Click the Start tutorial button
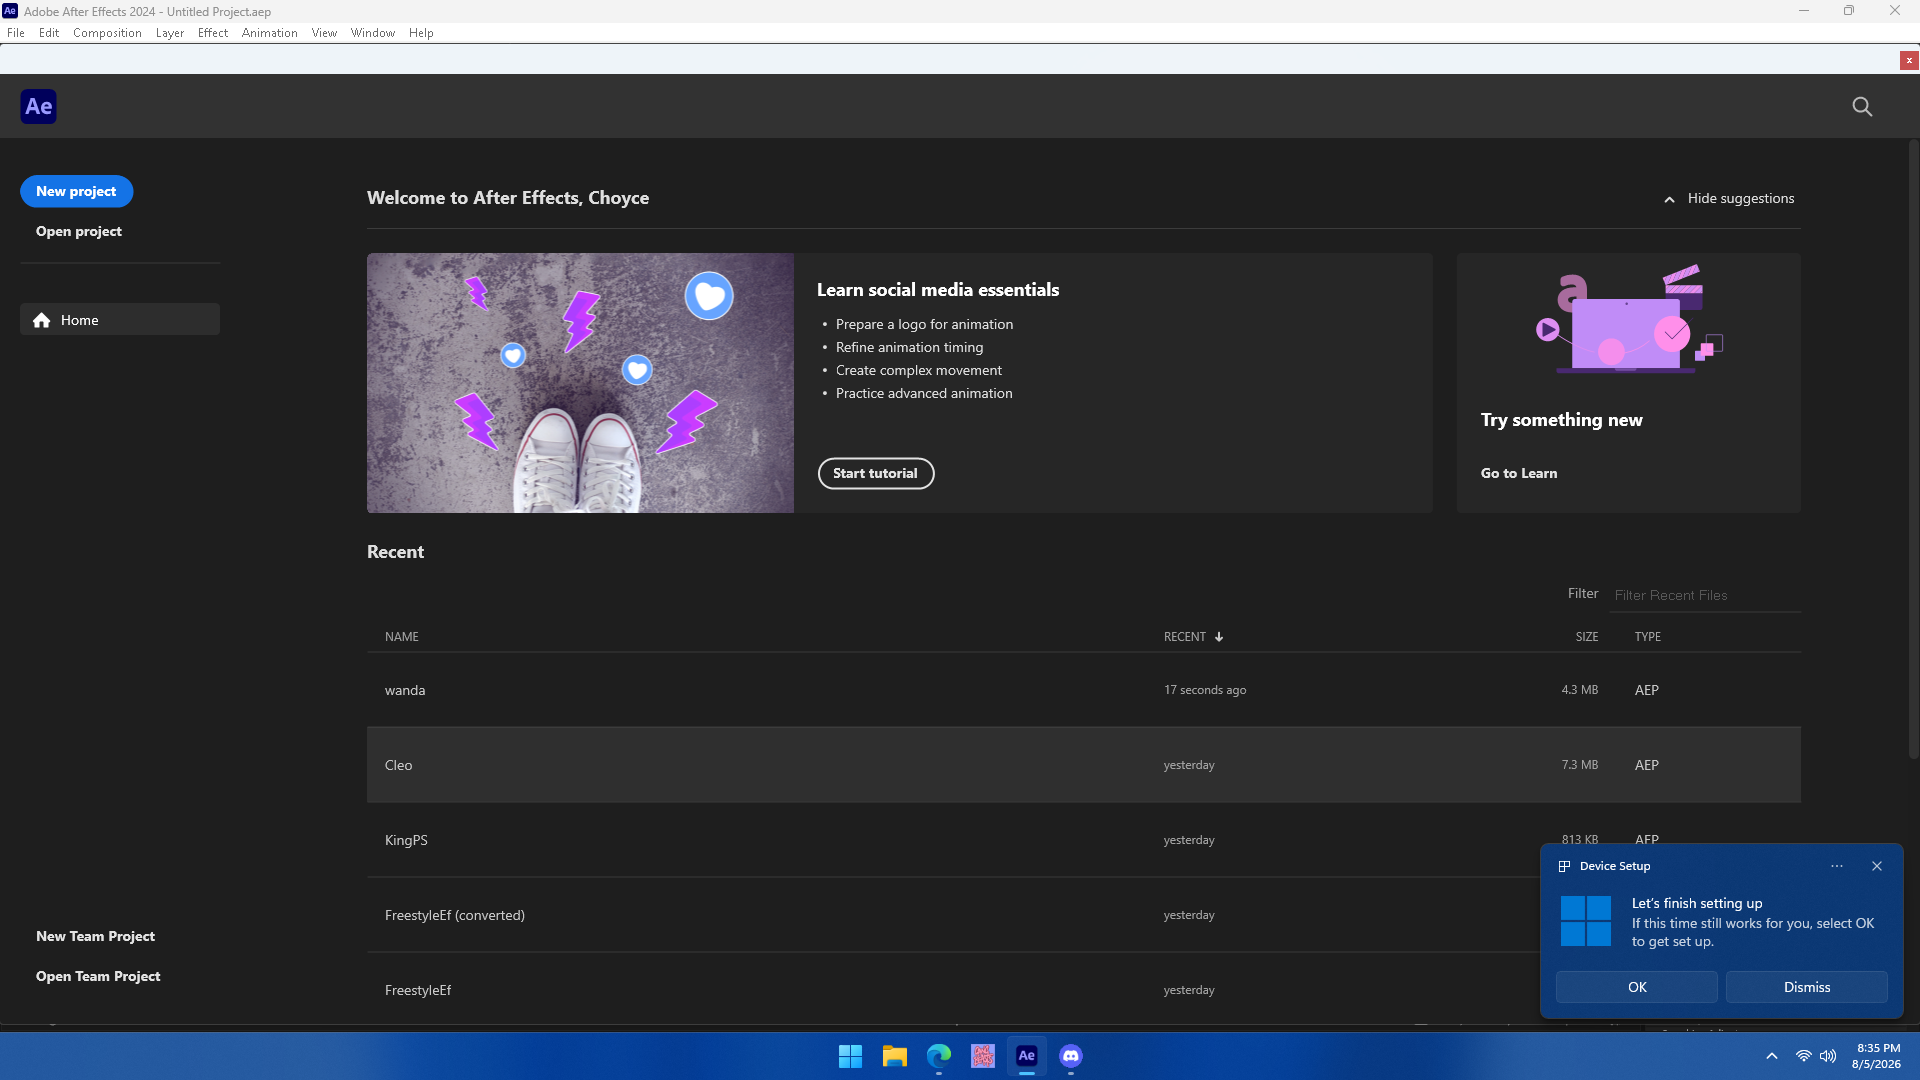The width and height of the screenshot is (1920, 1080). pos(876,474)
